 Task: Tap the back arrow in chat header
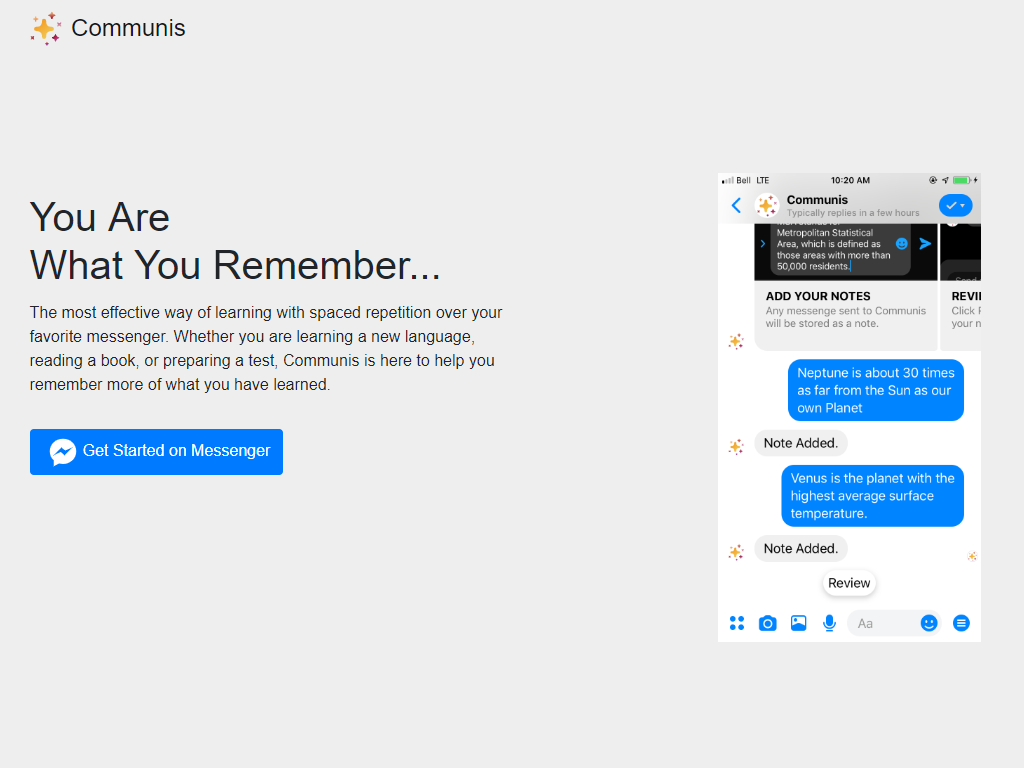point(736,206)
